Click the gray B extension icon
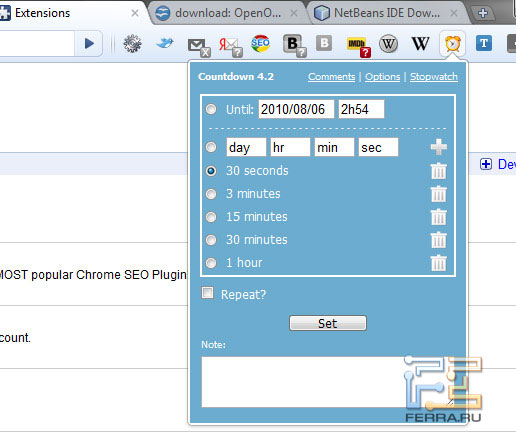Viewport: 516px width, 443px height. (x=324, y=43)
